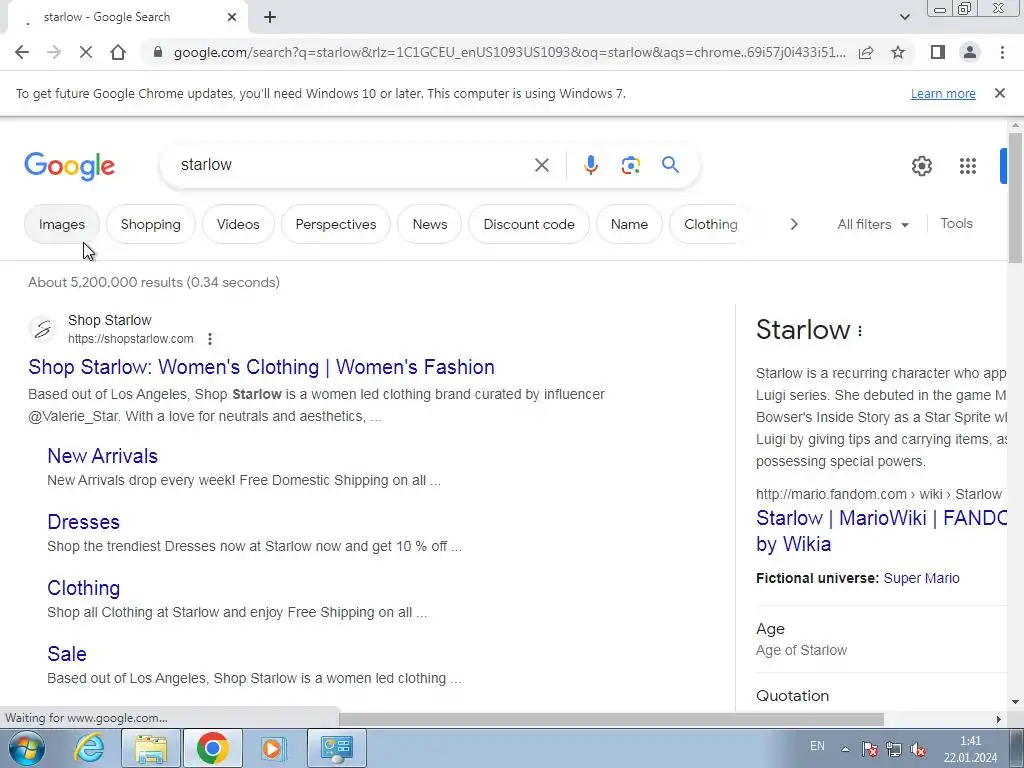This screenshot has height=768, width=1024.
Task: Open Google quick settings gear
Action: coord(921,166)
